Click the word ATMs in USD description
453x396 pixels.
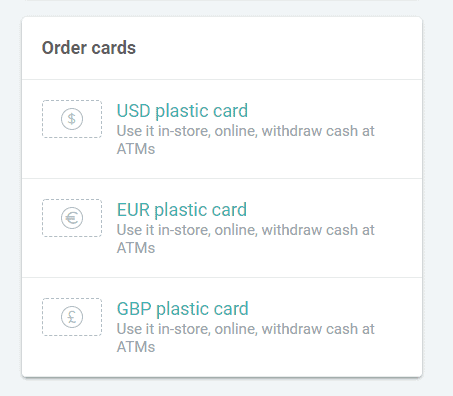pos(136,149)
